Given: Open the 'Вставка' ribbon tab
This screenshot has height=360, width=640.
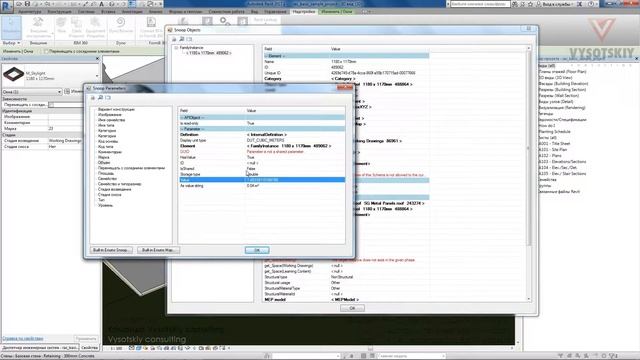Looking at the screenshot, I should coord(108,12).
